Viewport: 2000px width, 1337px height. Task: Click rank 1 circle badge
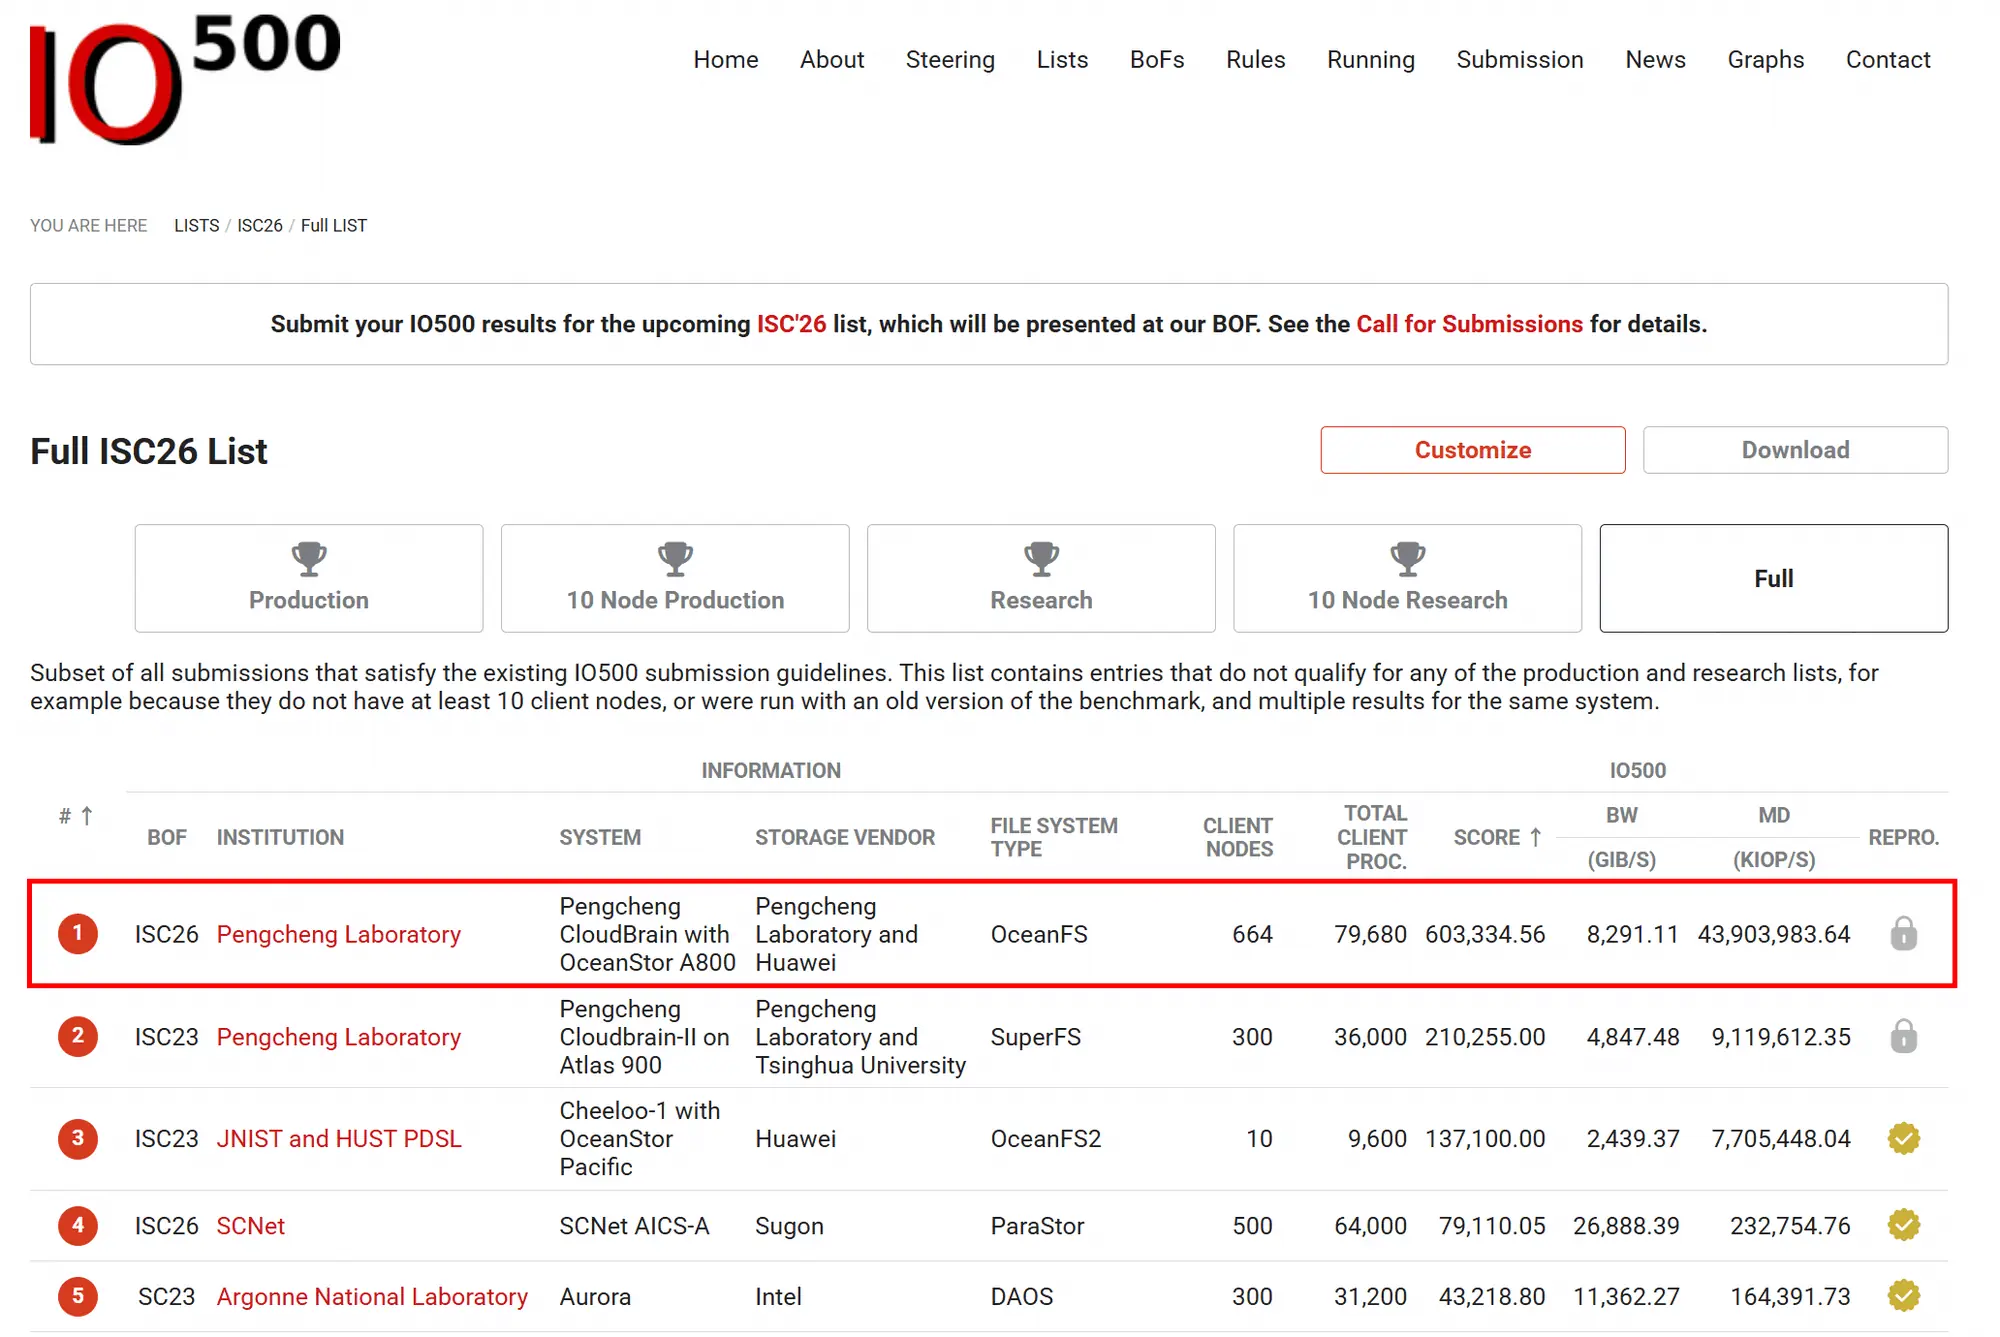click(x=78, y=934)
